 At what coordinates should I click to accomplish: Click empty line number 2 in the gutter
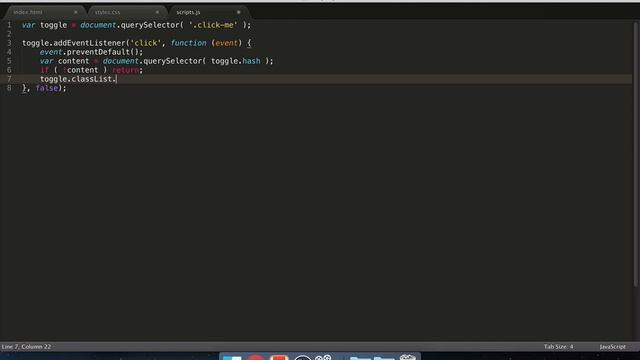pyautogui.click(x=9, y=34)
